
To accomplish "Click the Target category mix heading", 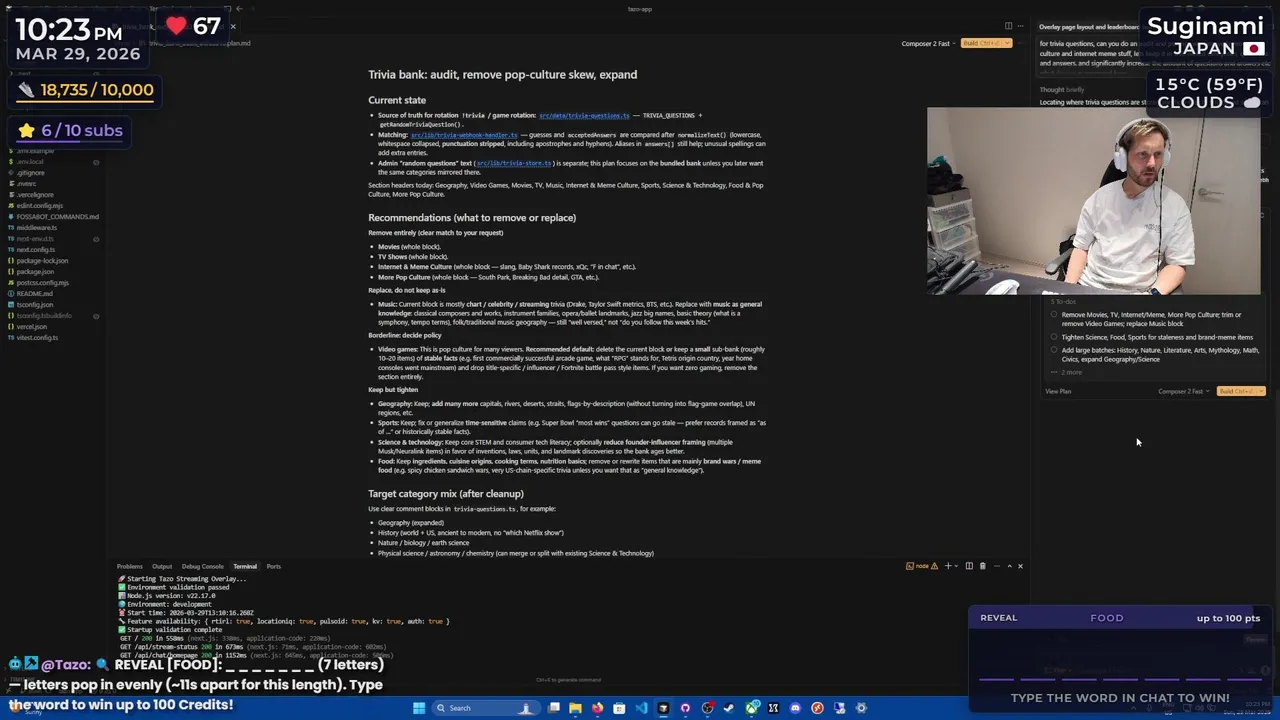I will tap(446, 494).
